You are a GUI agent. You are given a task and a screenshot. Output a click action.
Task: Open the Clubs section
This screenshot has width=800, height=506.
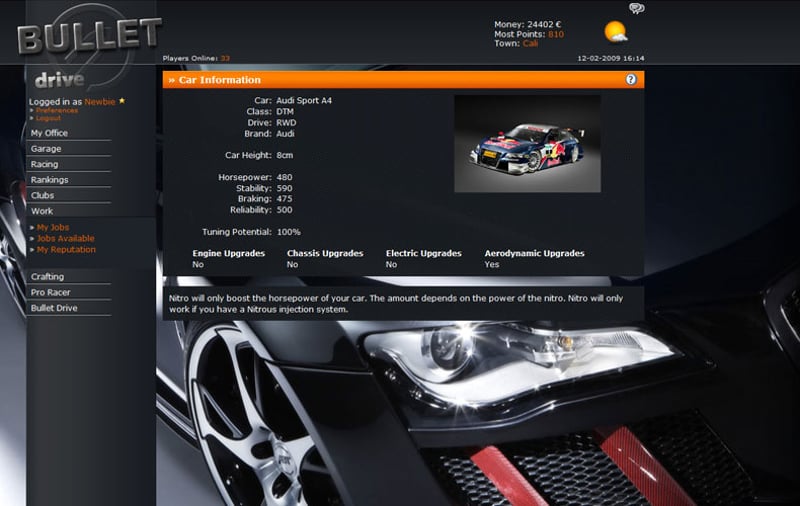[42, 195]
